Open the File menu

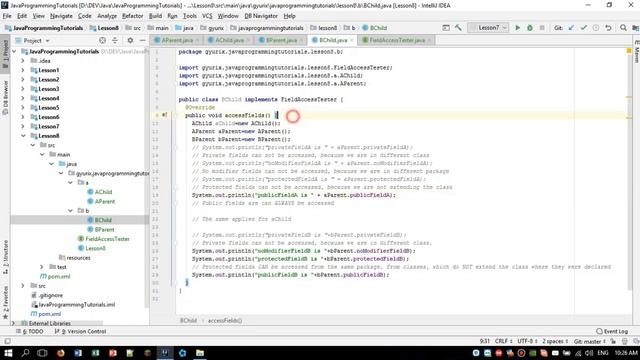coord(7,16)
